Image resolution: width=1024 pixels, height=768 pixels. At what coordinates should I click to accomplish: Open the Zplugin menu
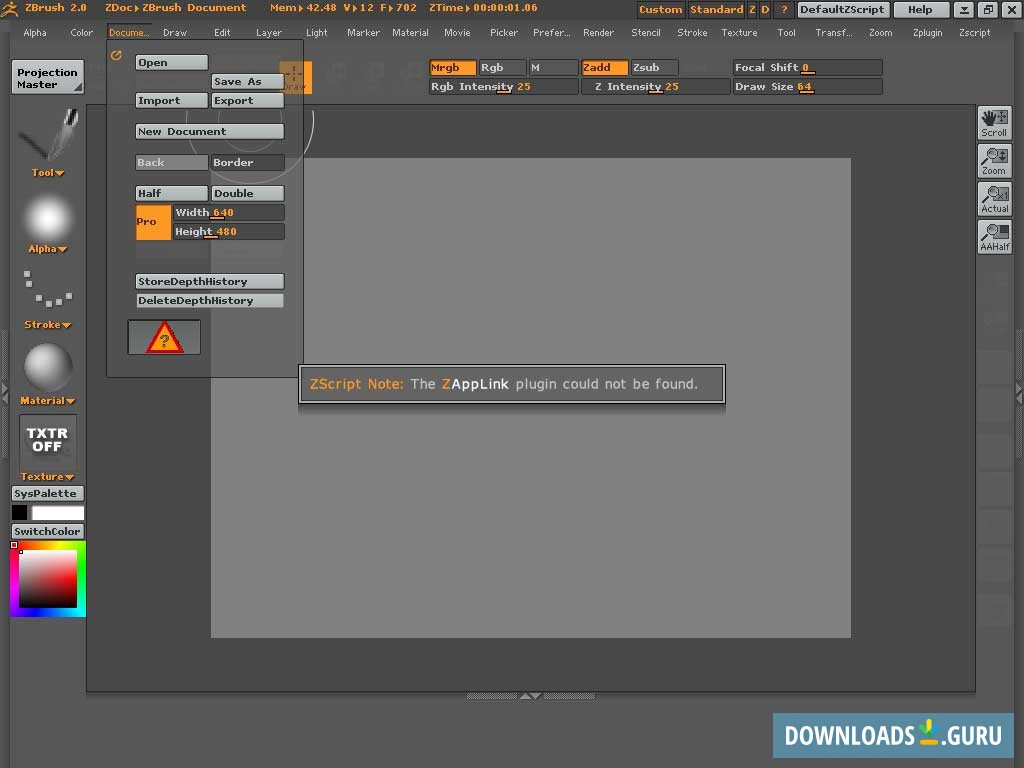click(927, 33)
